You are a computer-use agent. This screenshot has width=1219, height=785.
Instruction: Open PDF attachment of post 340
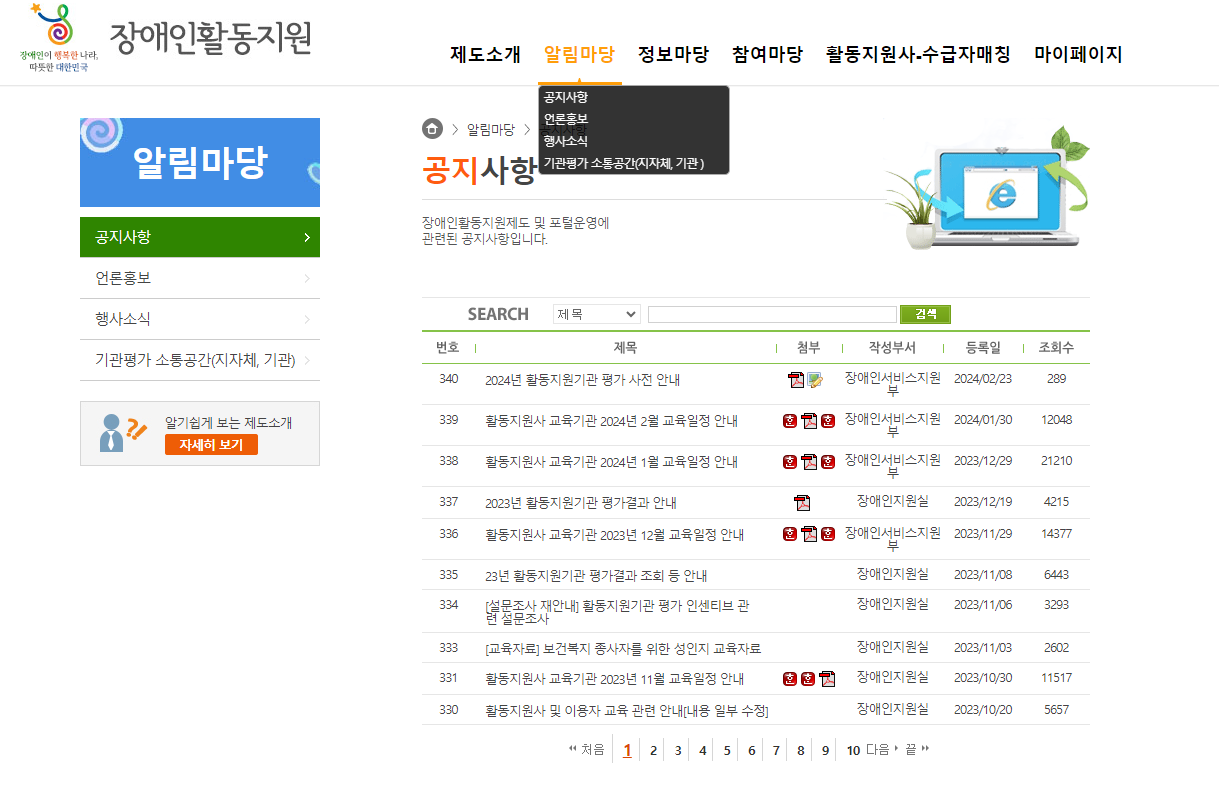coord(796,380)
